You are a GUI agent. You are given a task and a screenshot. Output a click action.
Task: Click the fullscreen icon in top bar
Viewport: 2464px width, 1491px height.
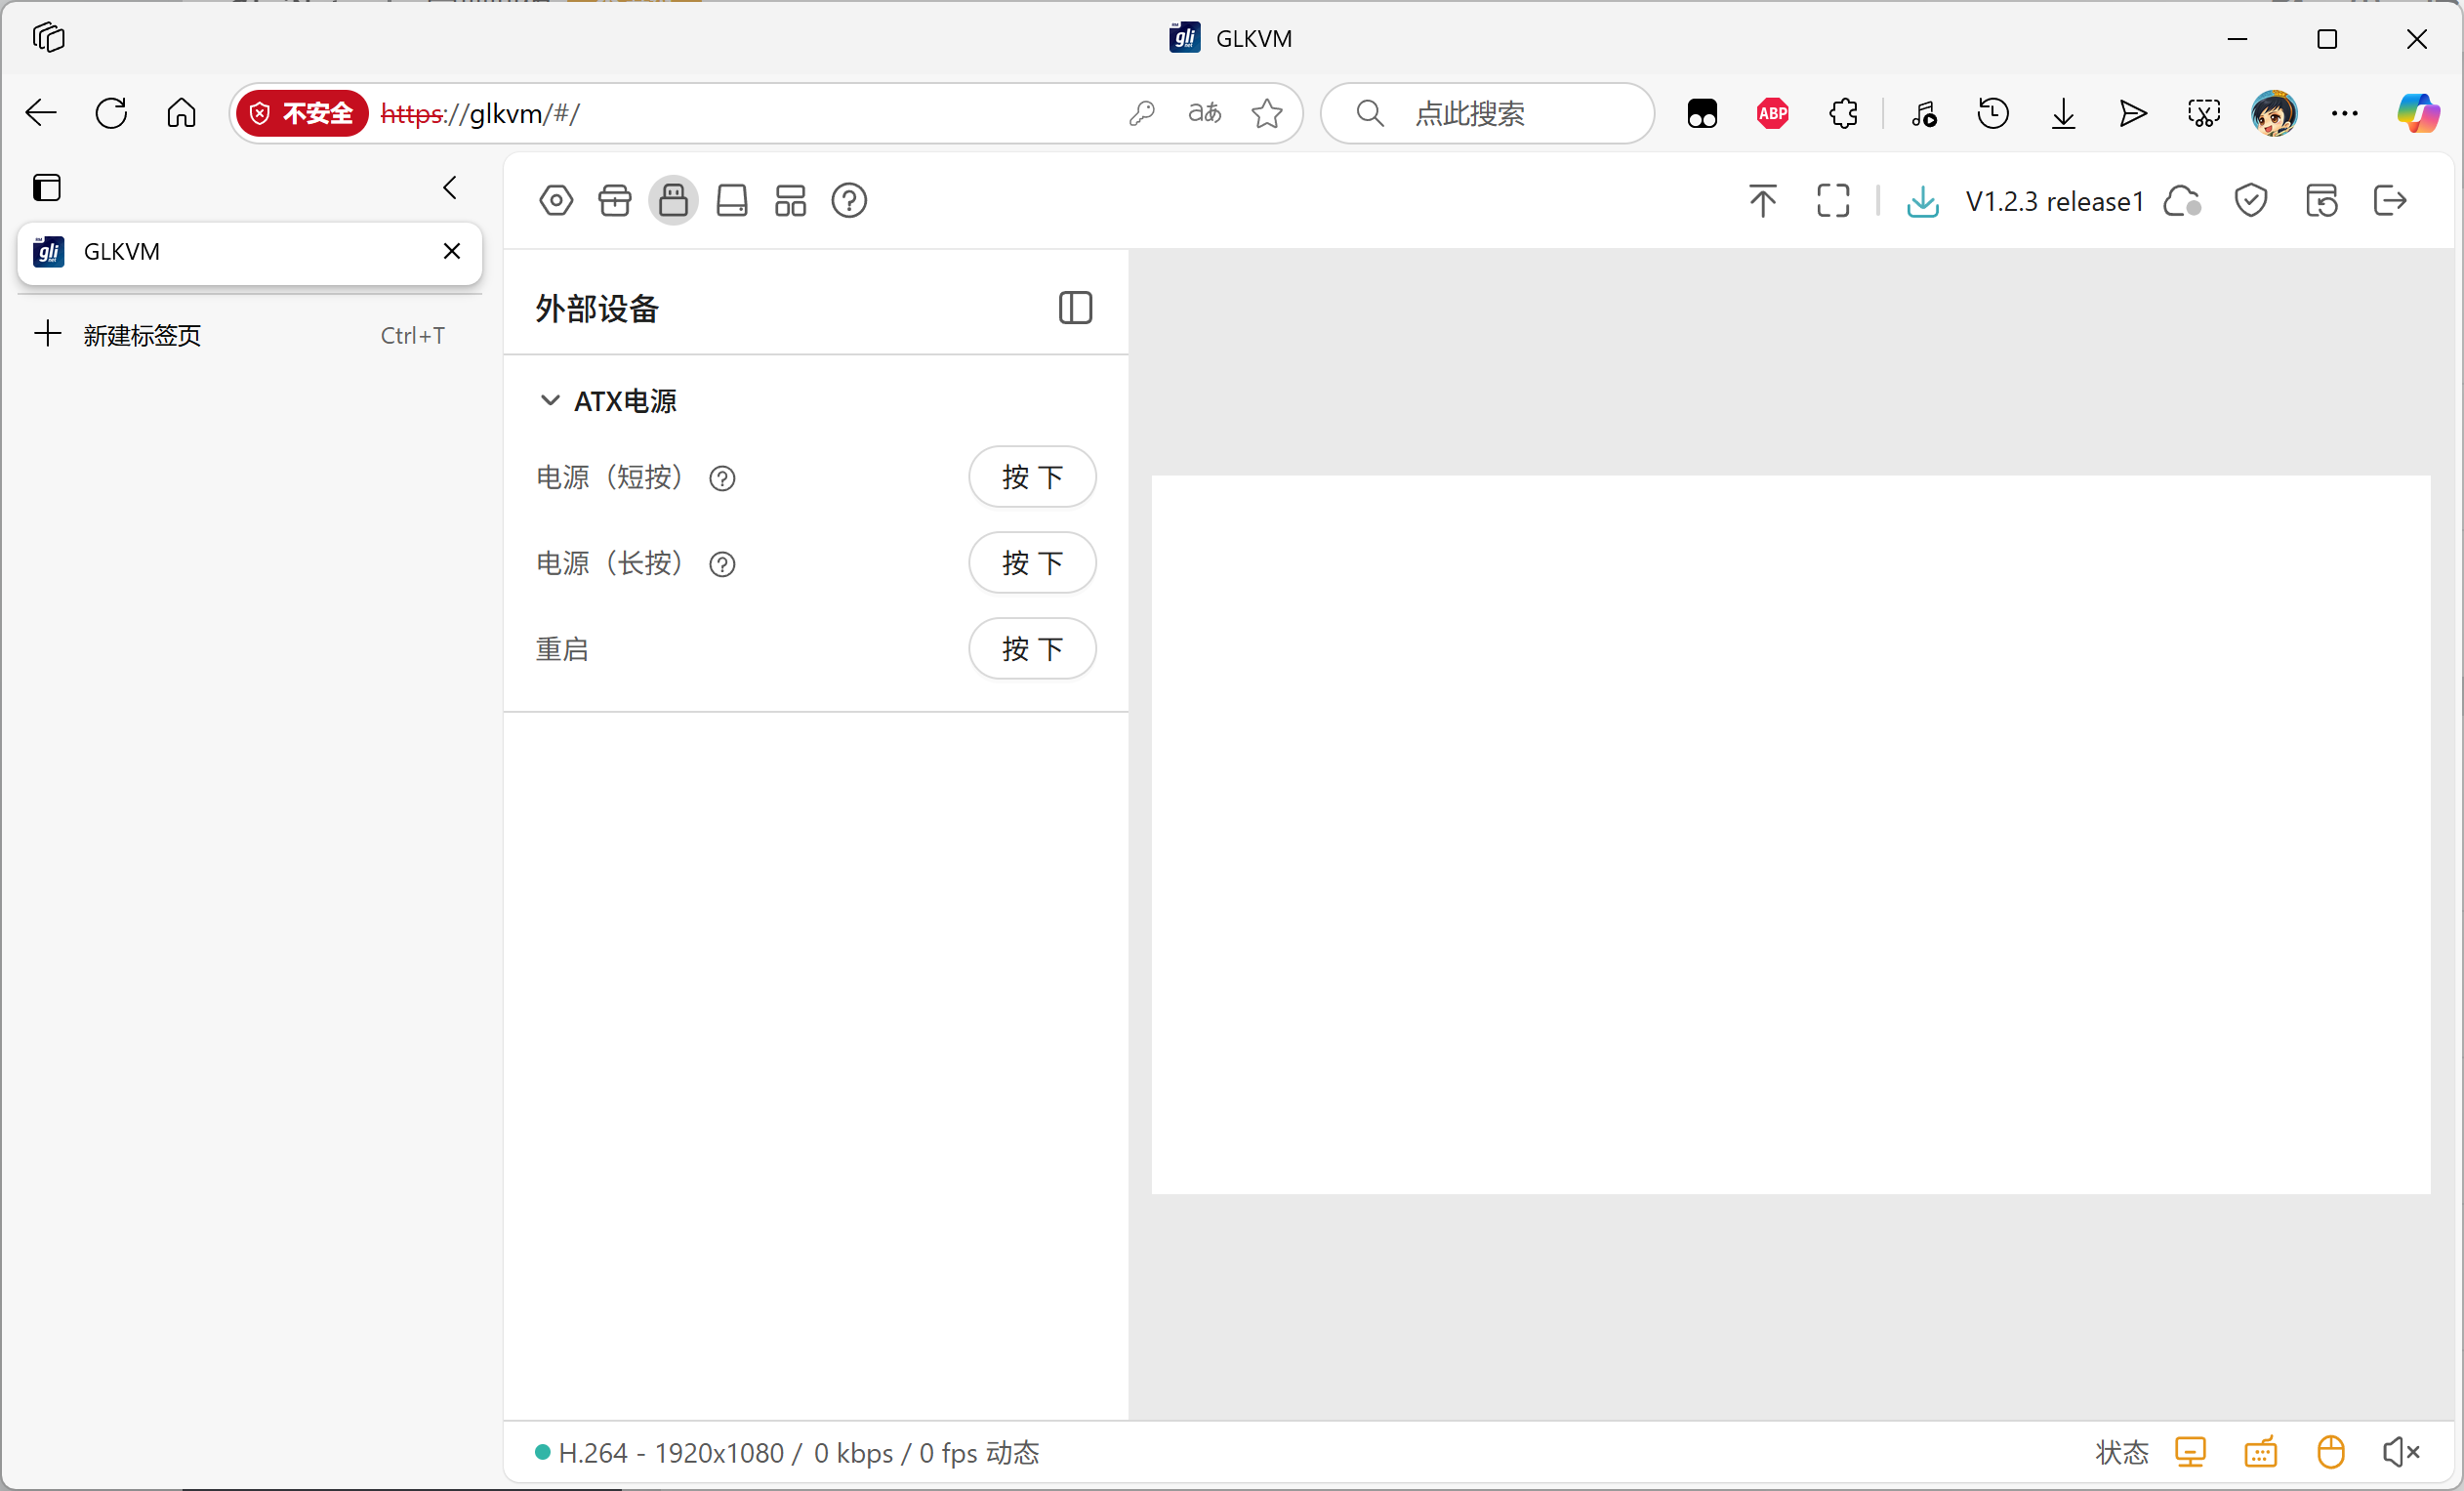(1832, 201)
